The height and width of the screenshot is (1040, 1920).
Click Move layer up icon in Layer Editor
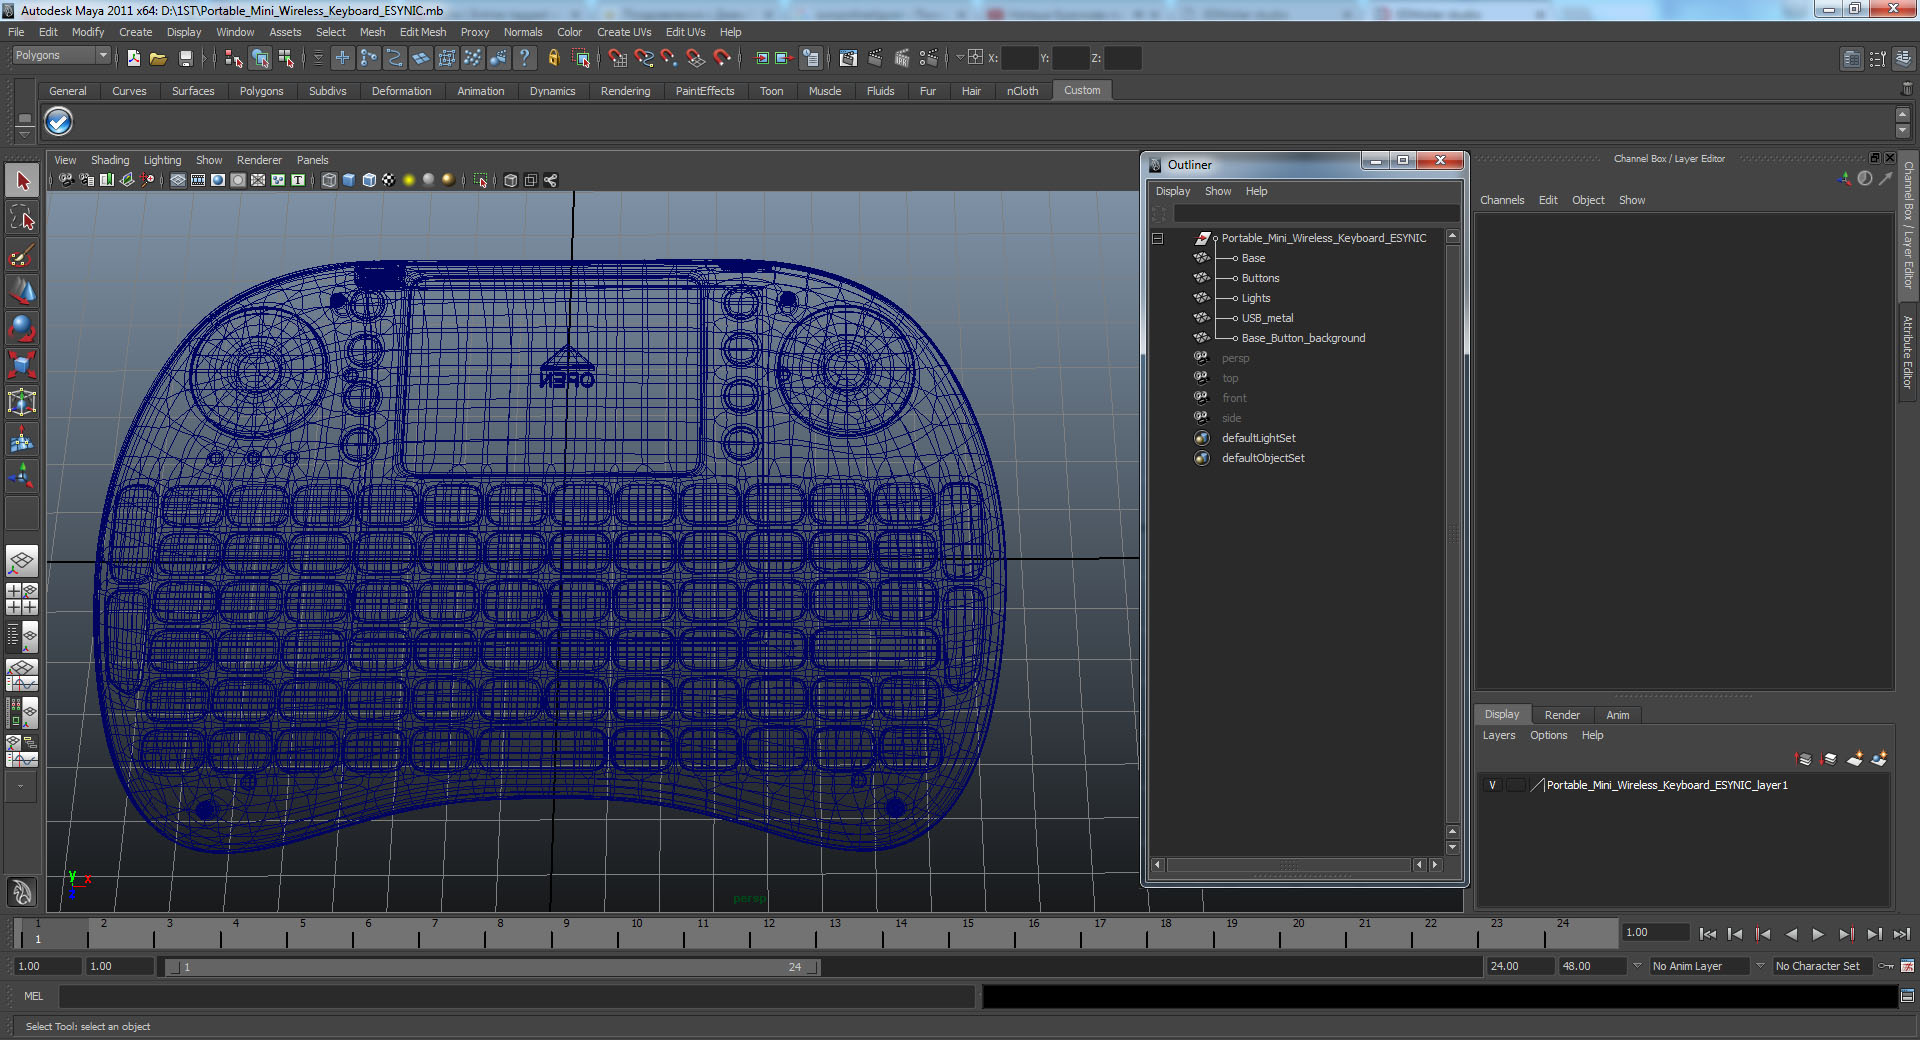[x=1804, y=759]
